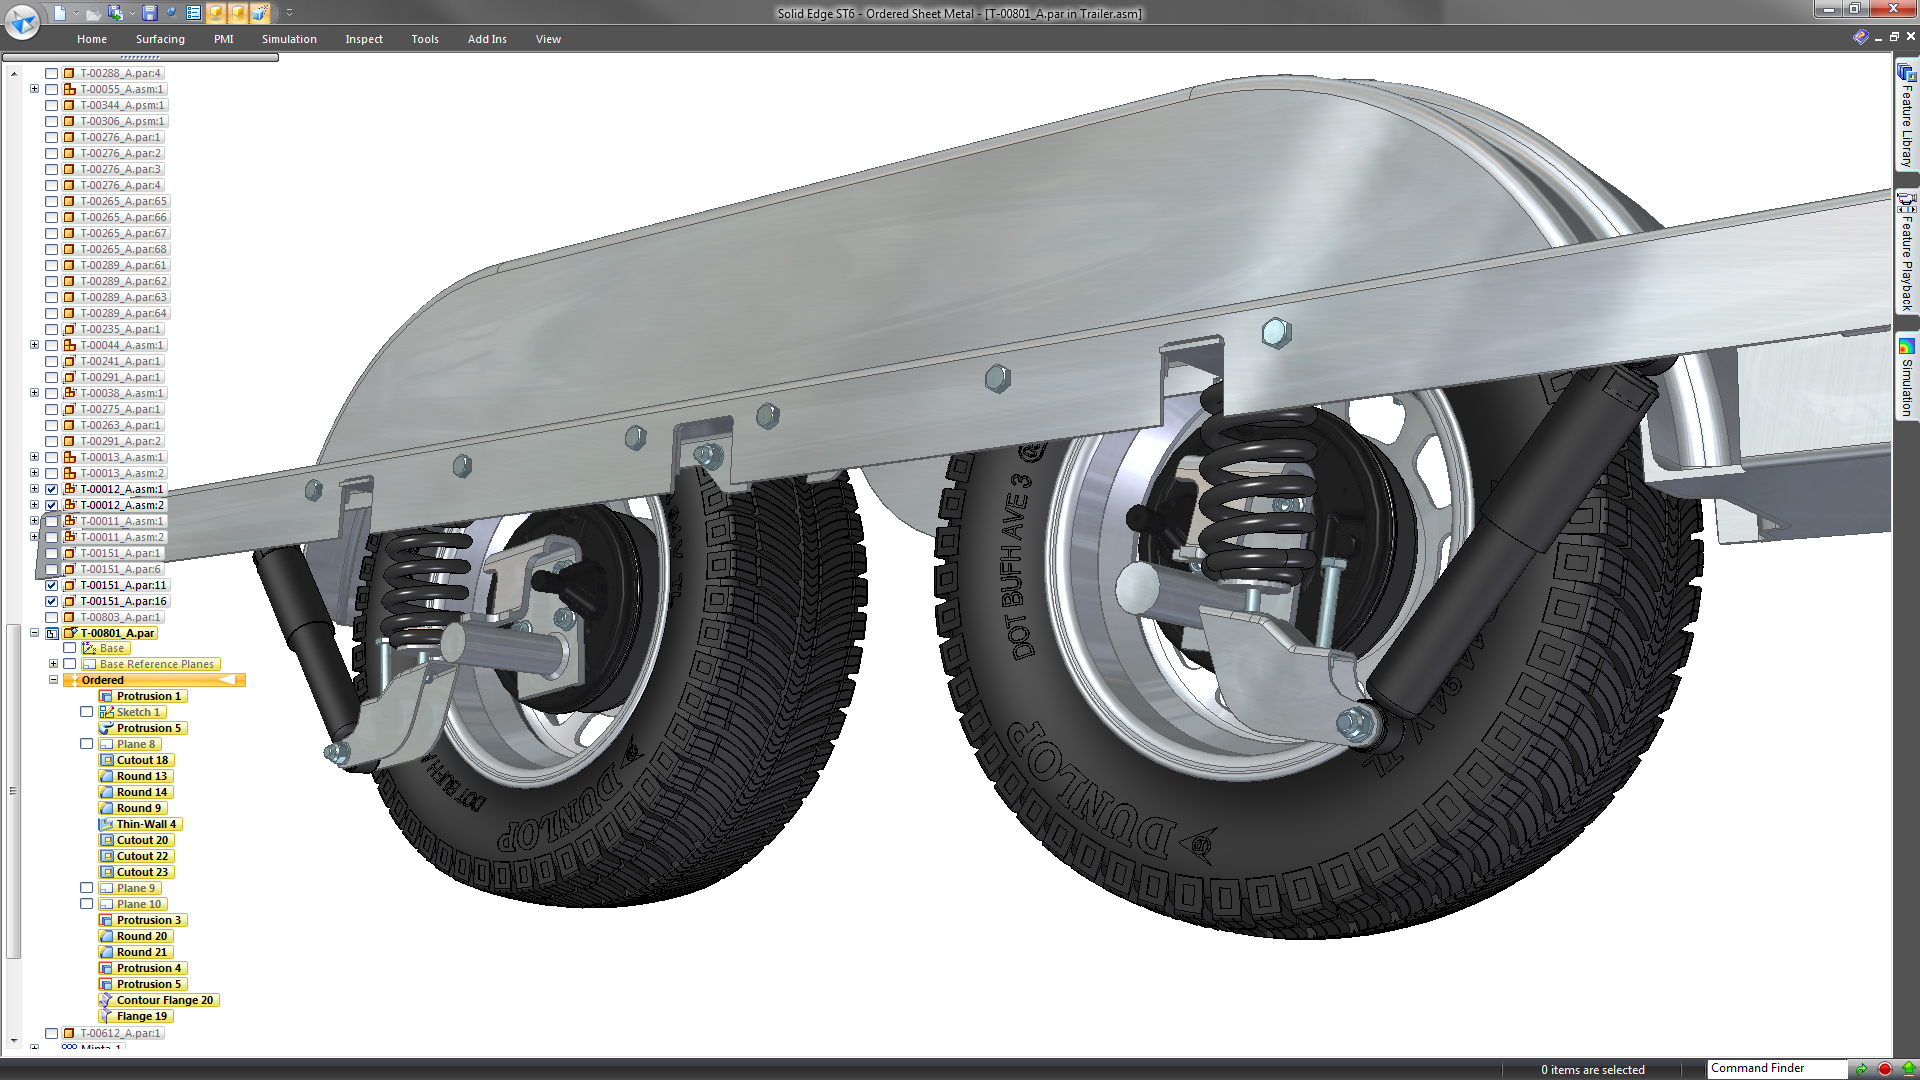The height and width of the screenshot is (1080, 1920).
Task: Click the PathFinder scroll-down arrow
Action: [x=13, y=1041]
